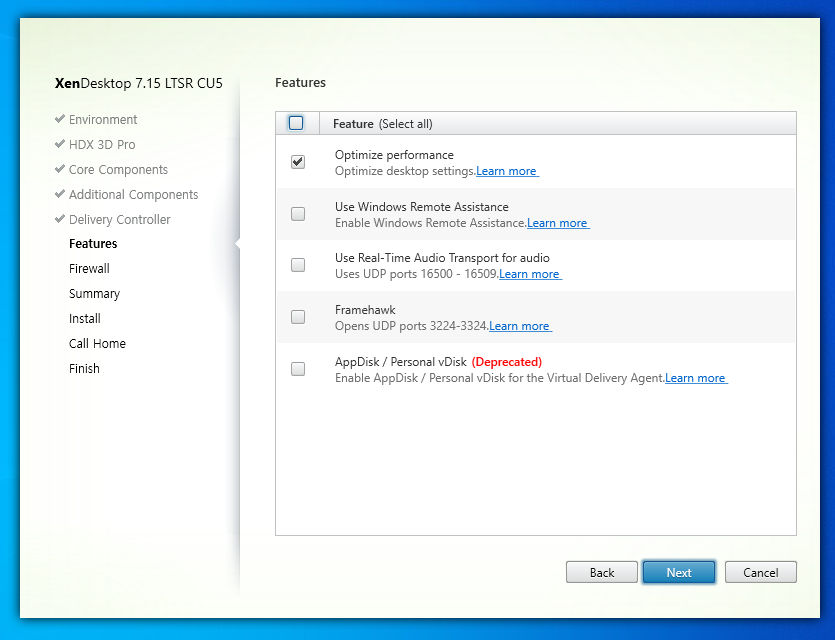The height and width of the screenshot is (640, 835).
Task: Click the XenDesktop 7.15 LTSR CU5 title
Action: (138, 84)
